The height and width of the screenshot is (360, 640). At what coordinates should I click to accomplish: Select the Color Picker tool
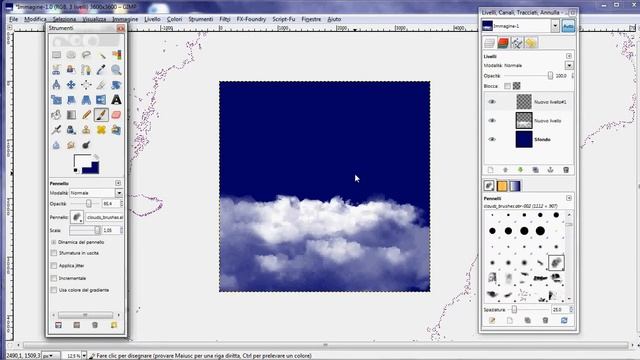click(x=101, y=70)
